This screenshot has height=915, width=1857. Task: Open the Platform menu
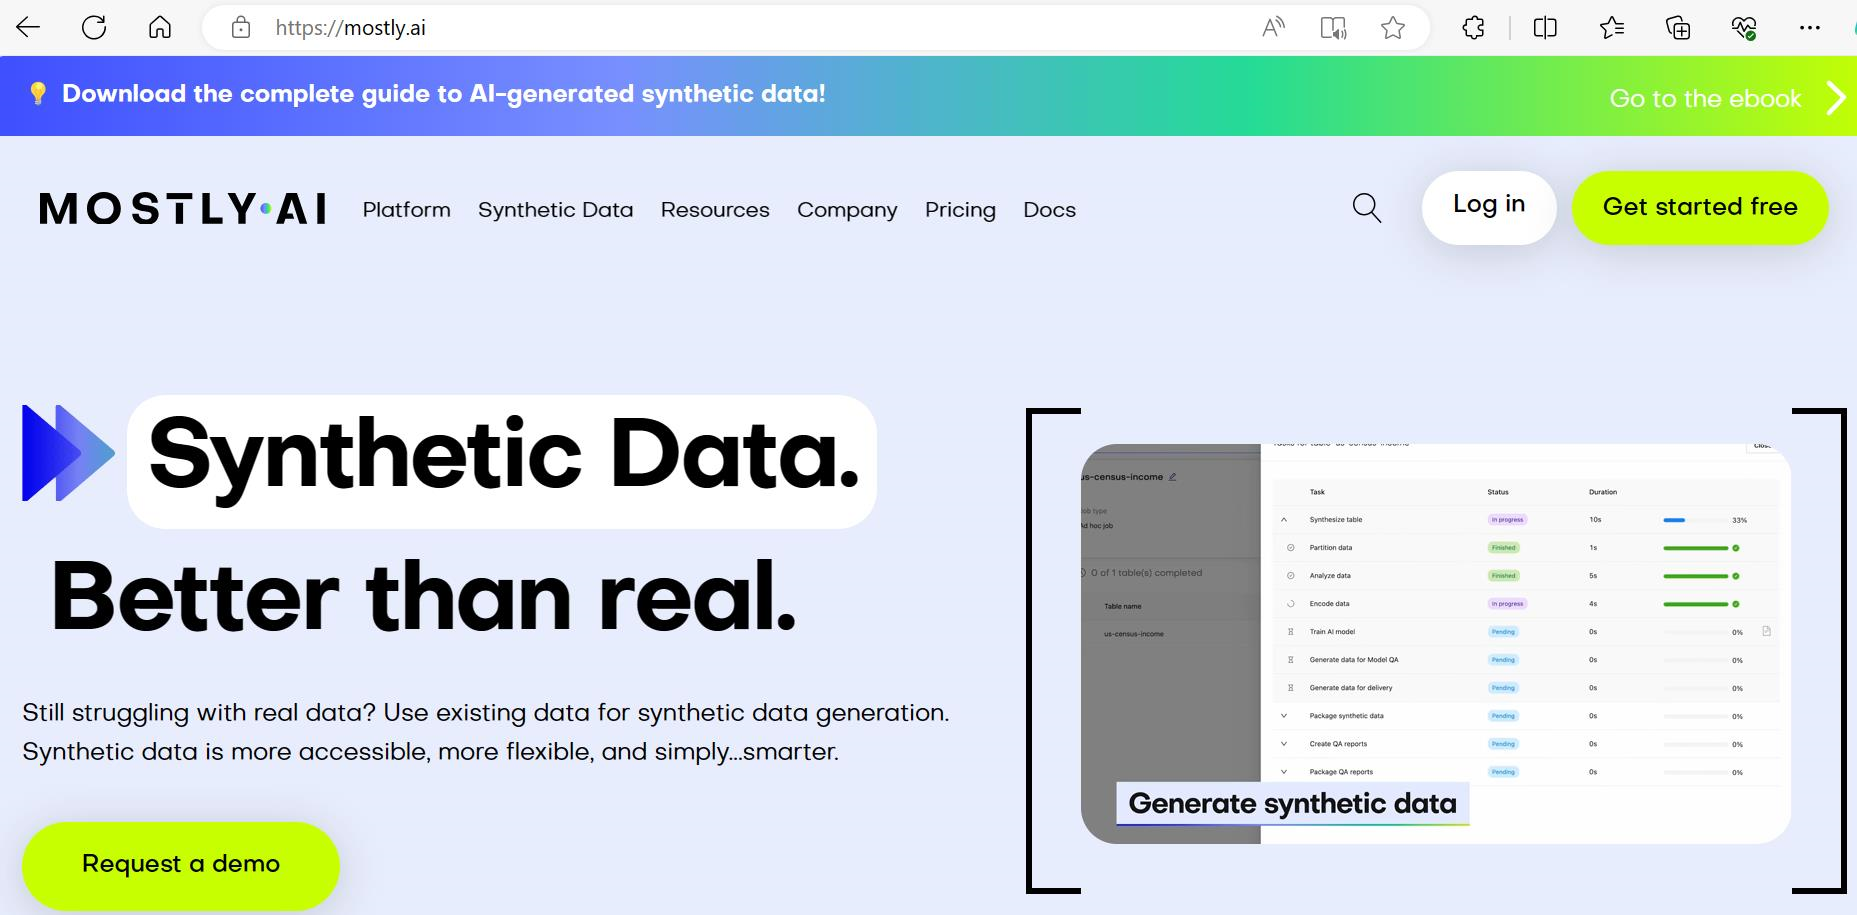tap(406, 210)
